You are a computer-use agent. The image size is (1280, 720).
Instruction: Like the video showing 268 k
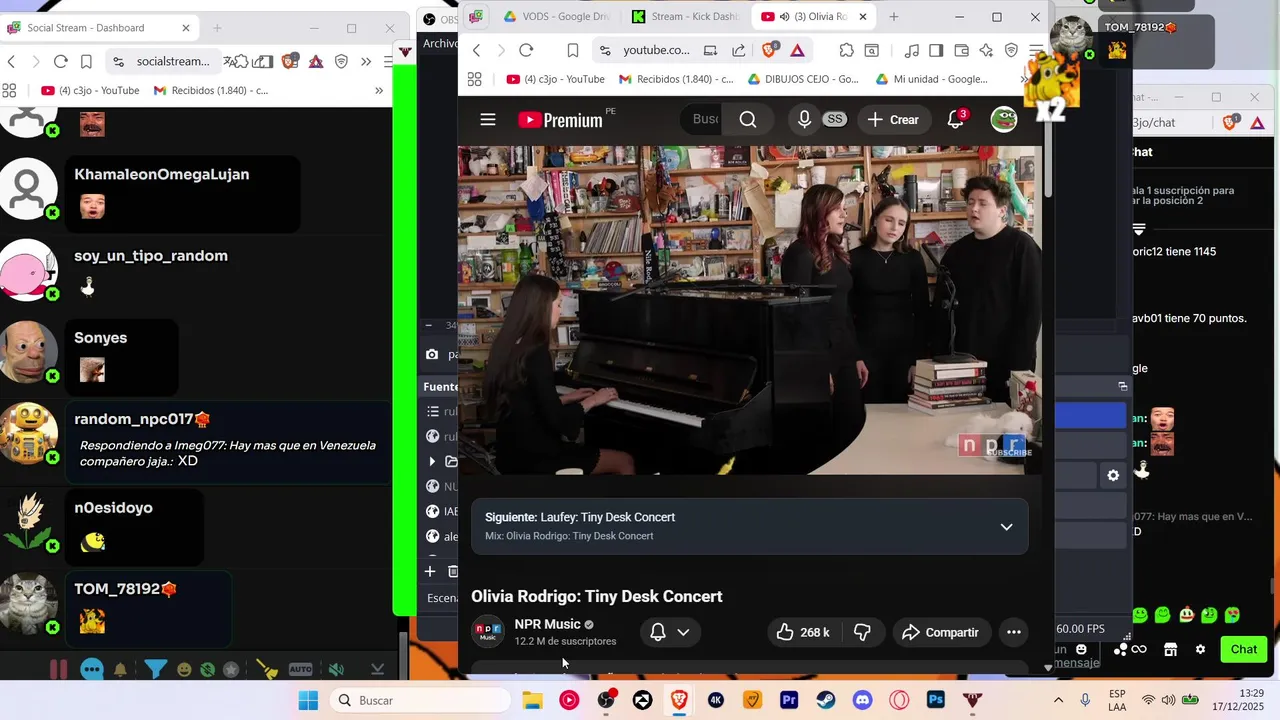[x=803, y=632]
